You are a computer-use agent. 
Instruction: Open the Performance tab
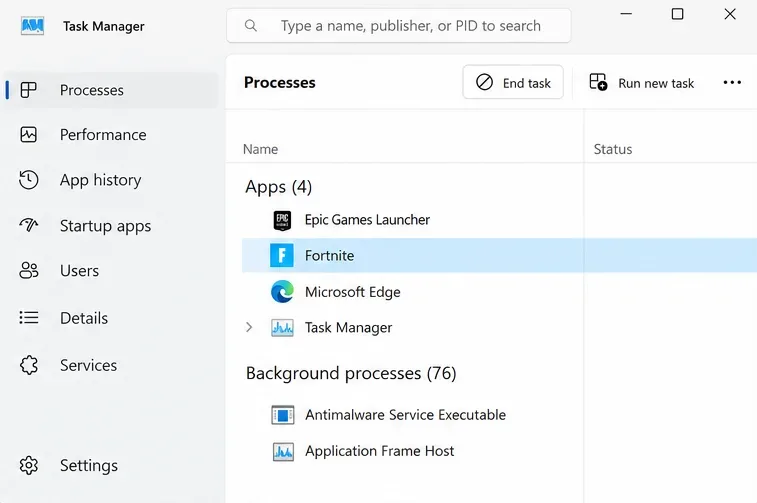(x=111, y=135)
